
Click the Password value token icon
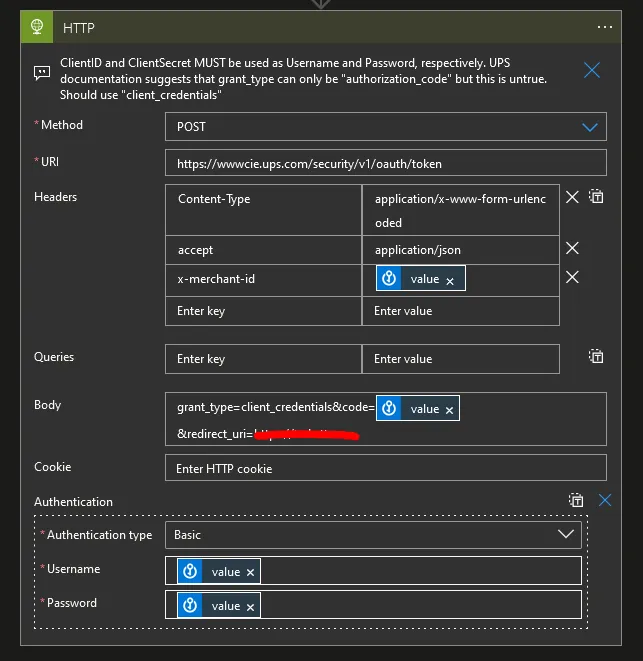190,605
